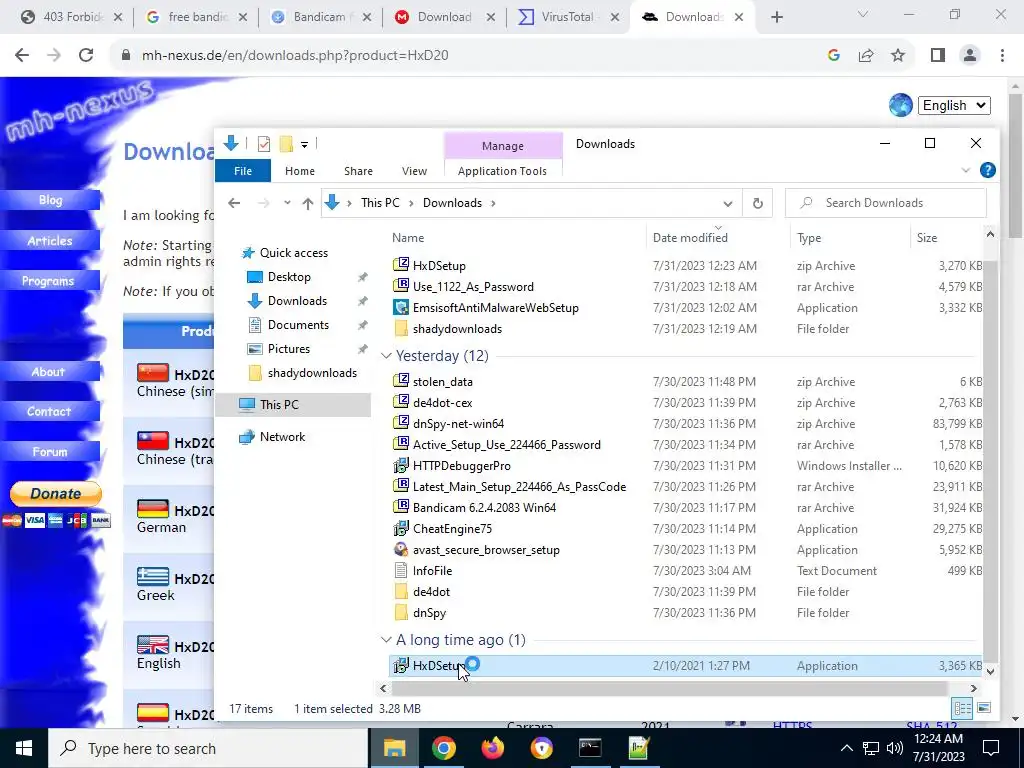Reload the Chrome page

pyautogui.click(x=86, y=55)
